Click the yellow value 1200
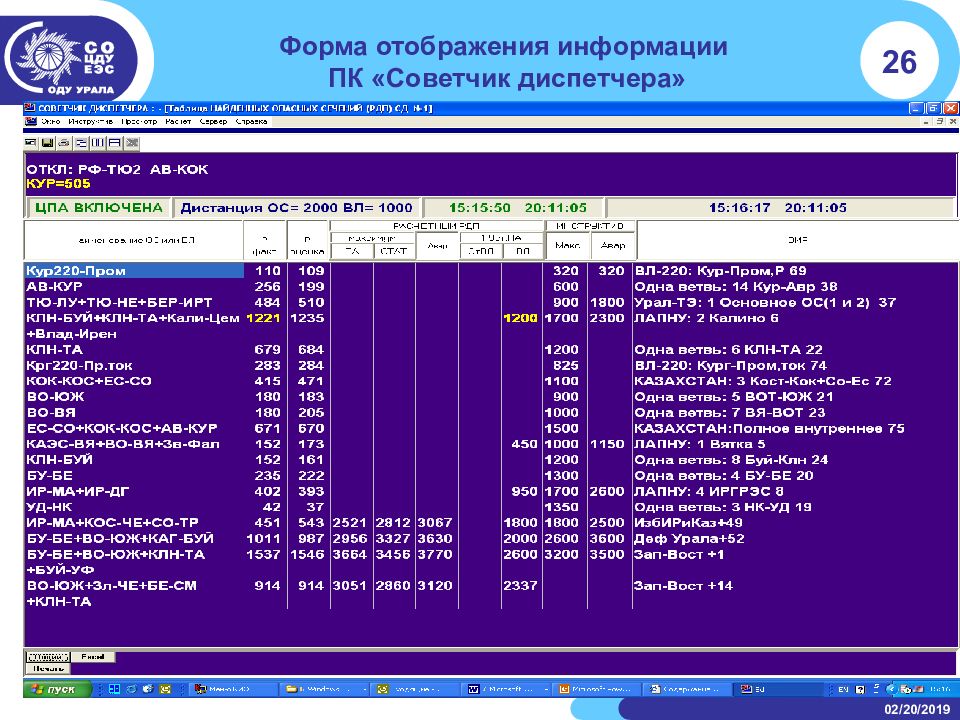The width and height of the screenshot is (960, 720). pyautogui.click(x=520, y=318)
